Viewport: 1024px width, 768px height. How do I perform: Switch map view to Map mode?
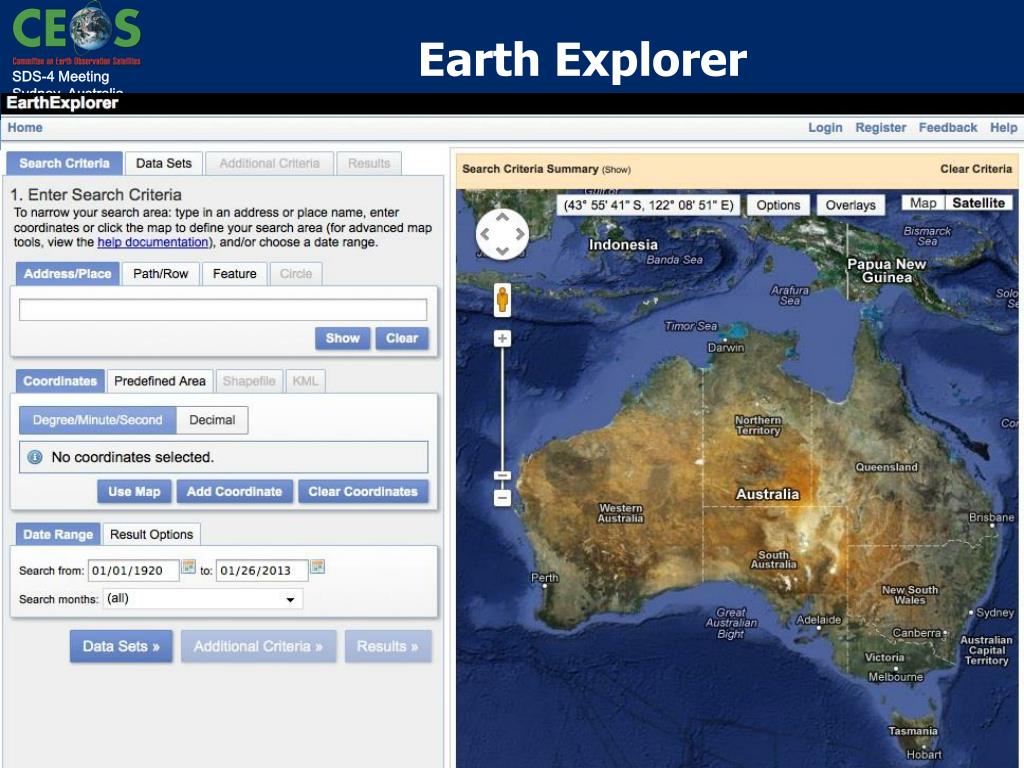point(923,203)
